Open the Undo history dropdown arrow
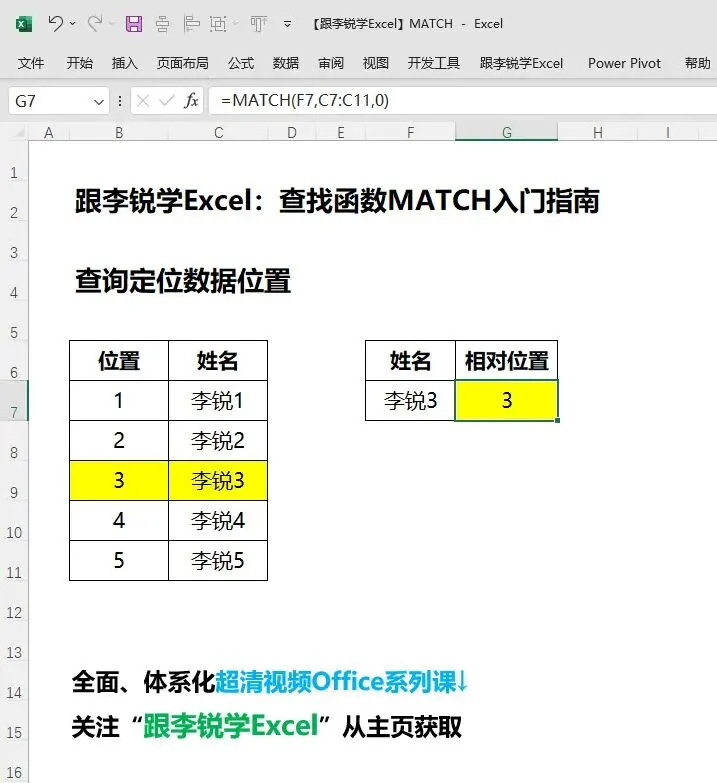The width and height of the screenshot is (717, 783). tap(73, 23)
